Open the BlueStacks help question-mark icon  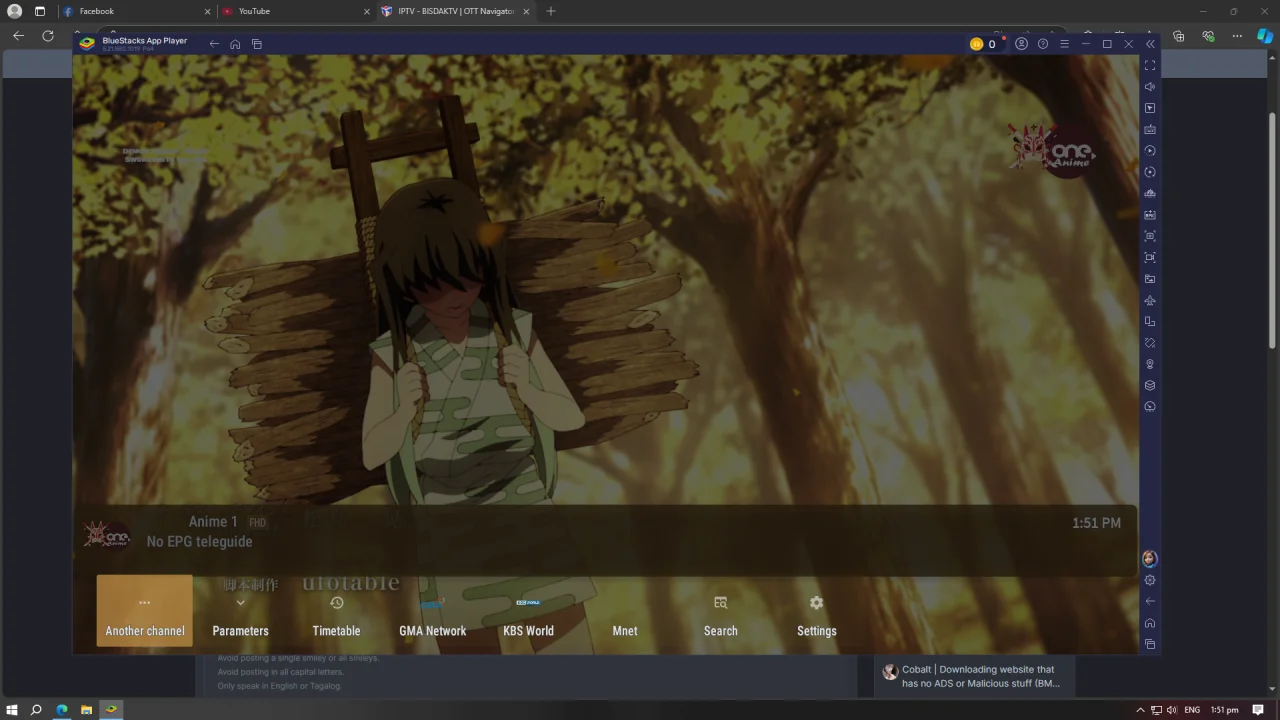tap(1043, 44)
